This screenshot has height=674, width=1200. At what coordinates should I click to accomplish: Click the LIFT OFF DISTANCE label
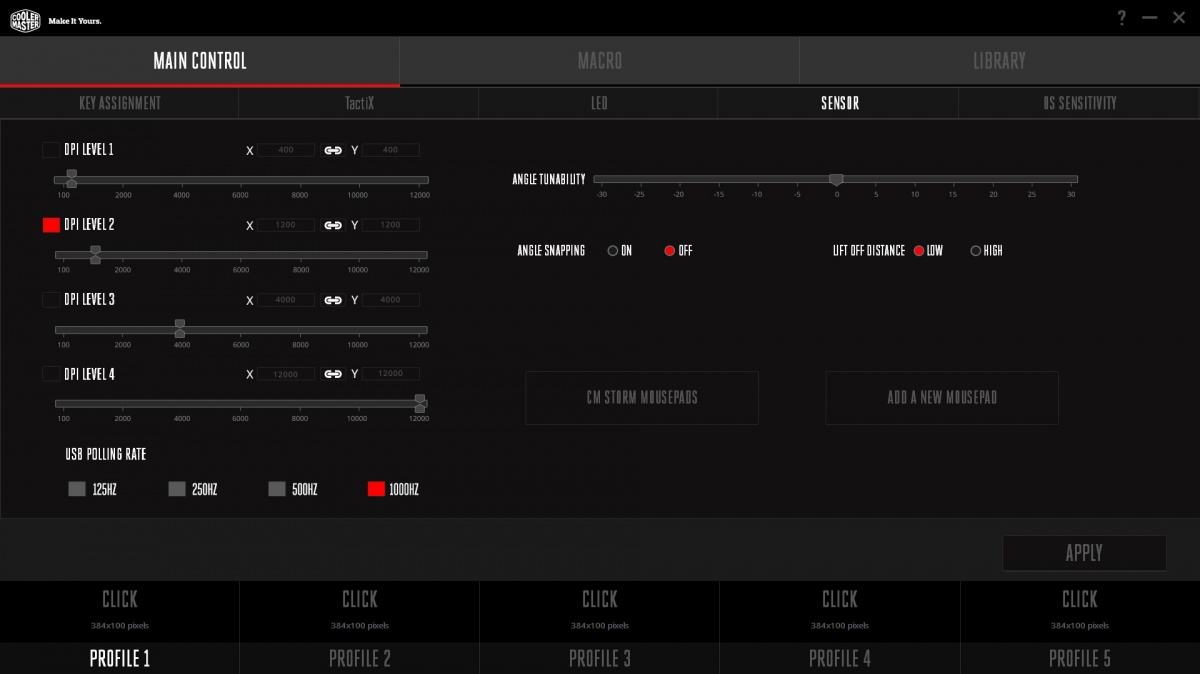click(869, 251)
